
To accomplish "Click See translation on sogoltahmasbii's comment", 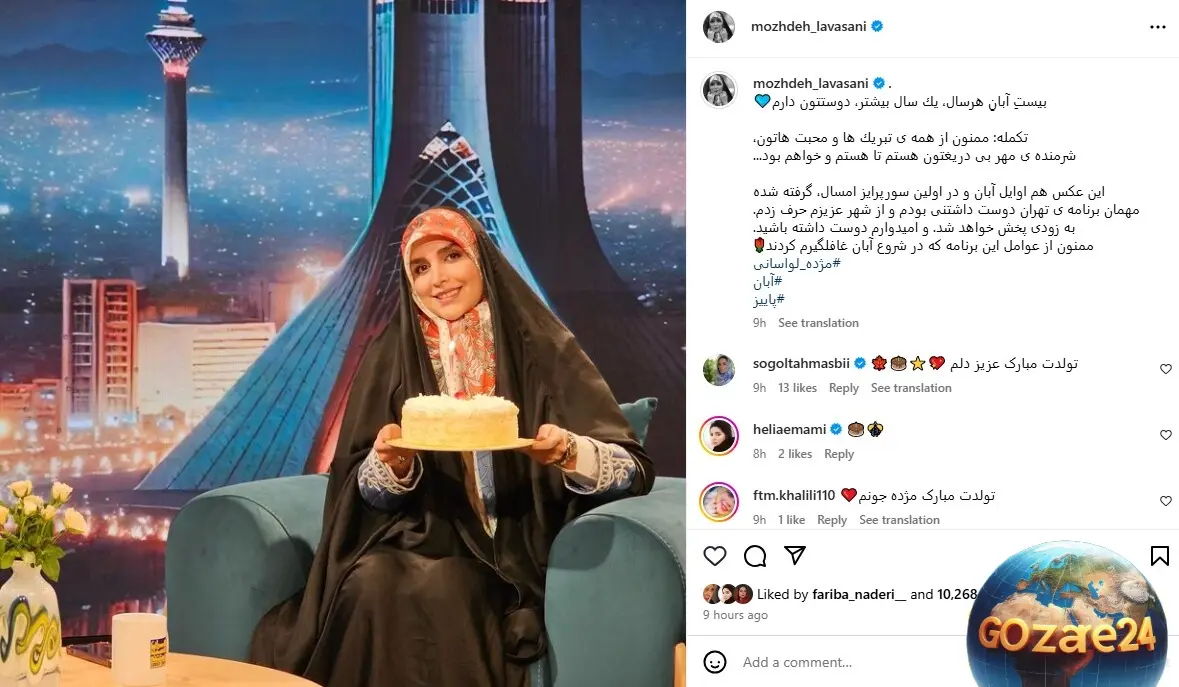I will click(x=911, y=388).
